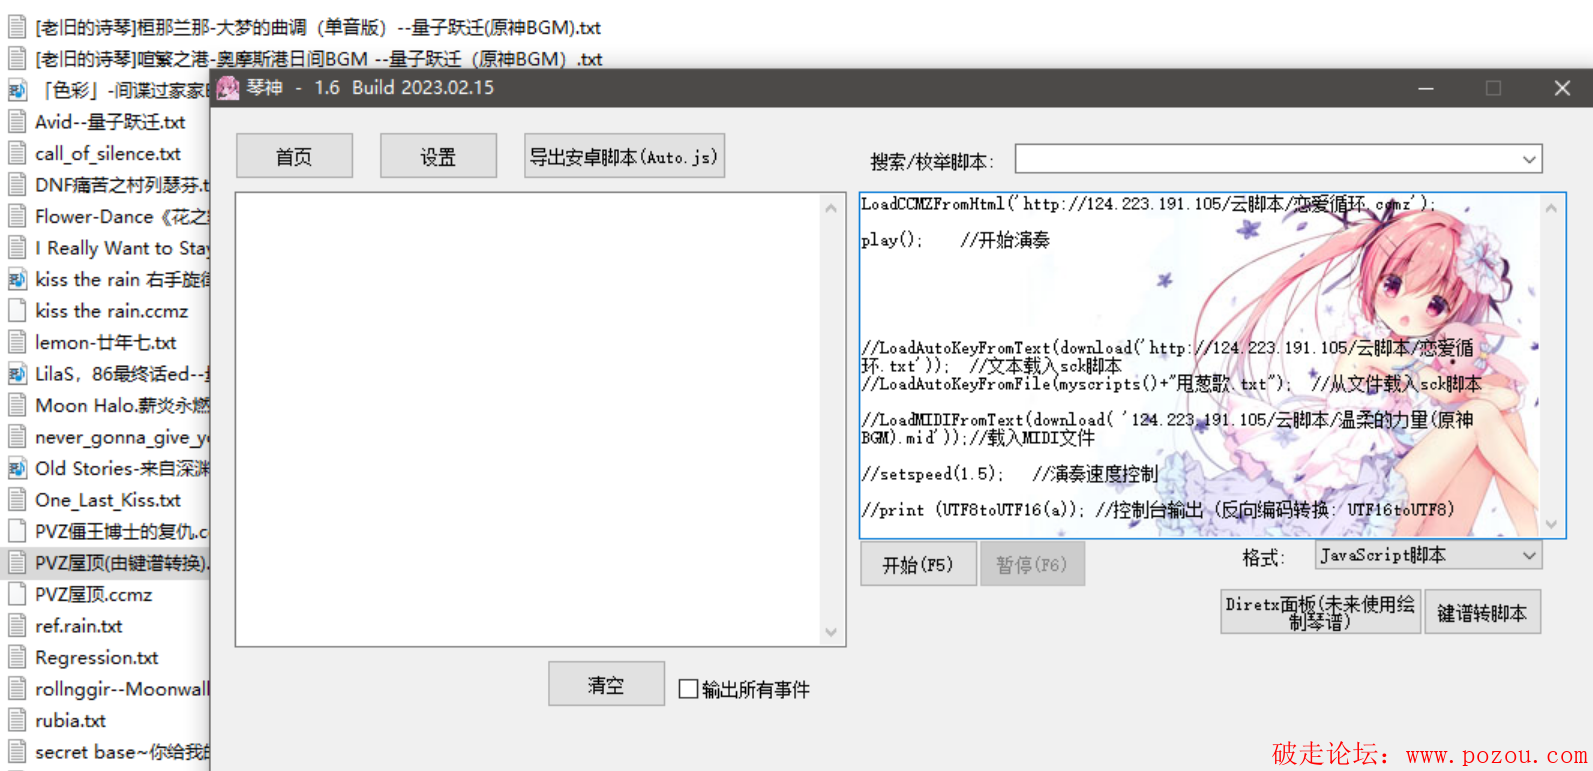
Task: Open the Diretx面板 drawing panel button
Action: tap(1320, 612)
